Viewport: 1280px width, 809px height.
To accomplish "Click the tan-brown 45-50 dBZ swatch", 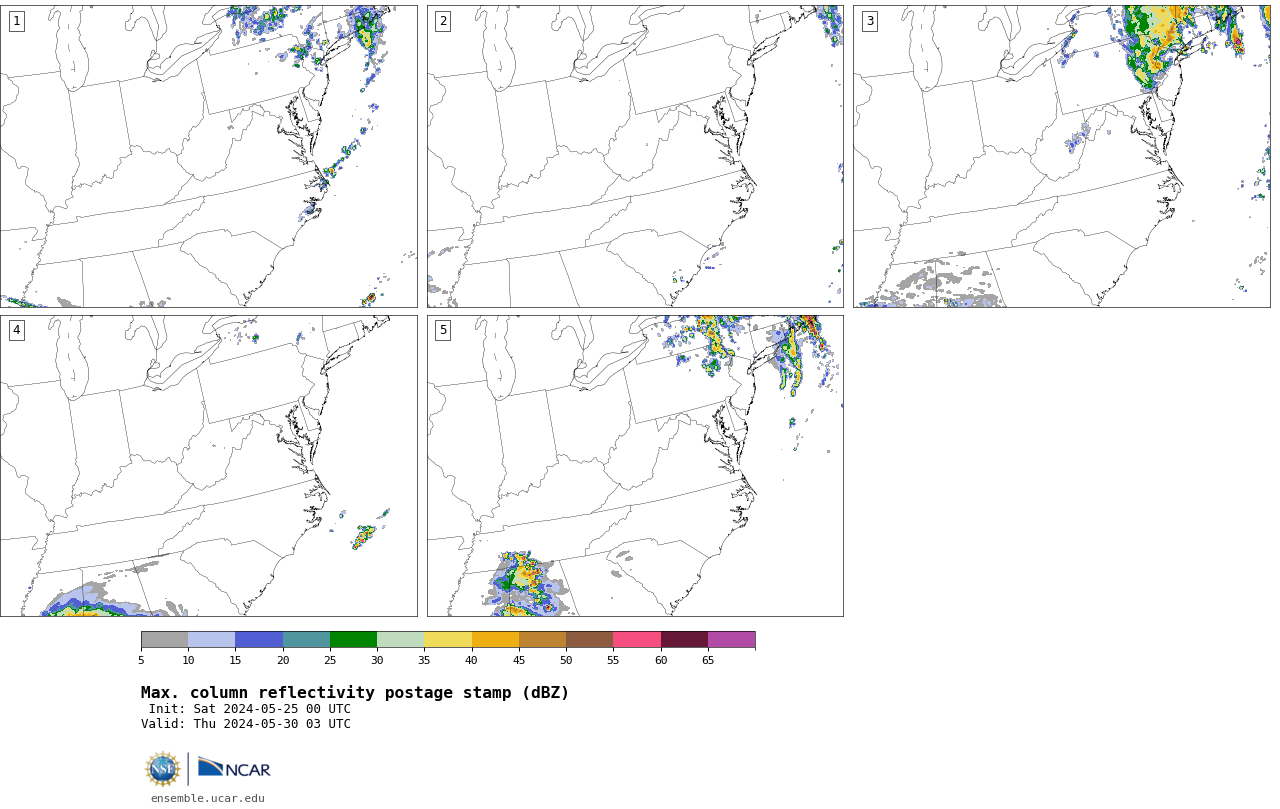I will point(542,640).
